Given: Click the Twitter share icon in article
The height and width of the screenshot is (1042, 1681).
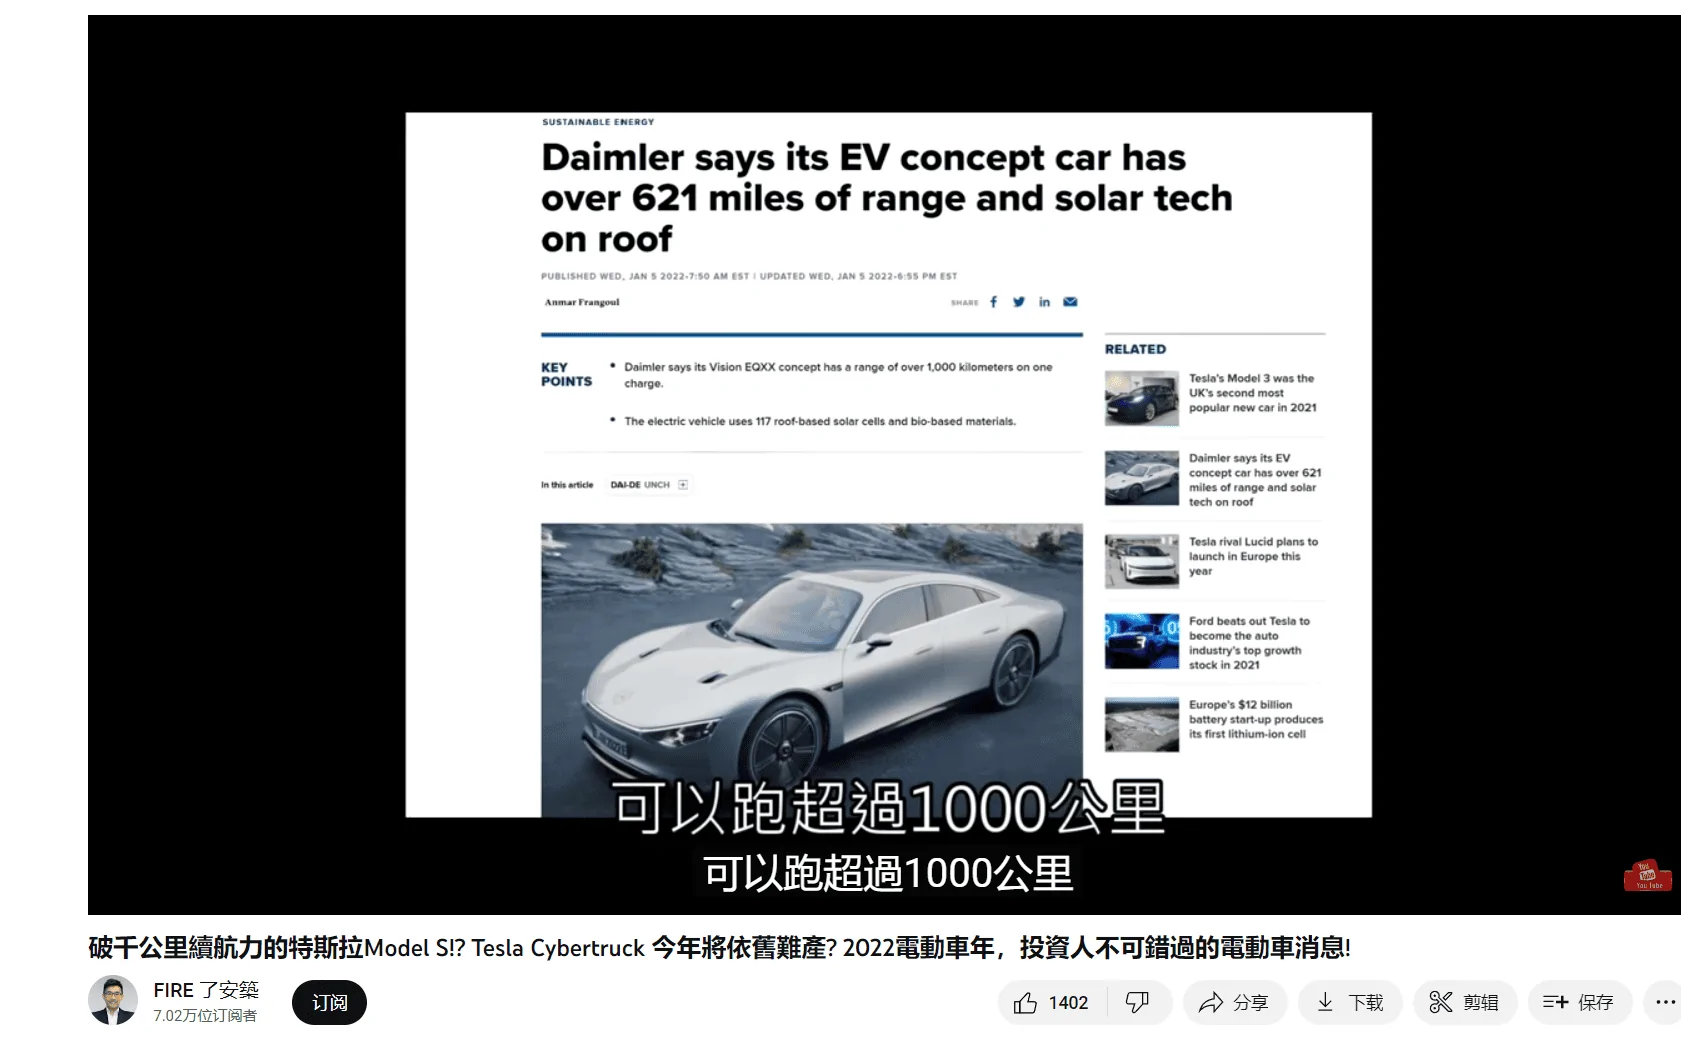Looking at the screenshot, I should [1018, 302].
